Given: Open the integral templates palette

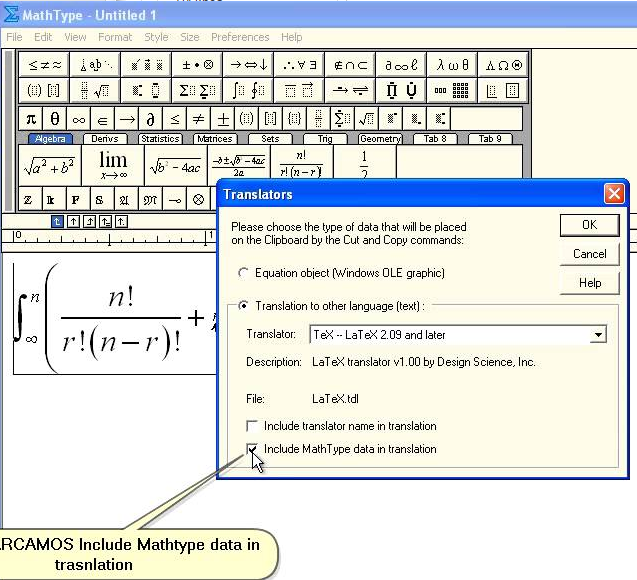Looking at the screenshot, I should tap(248, 90).
